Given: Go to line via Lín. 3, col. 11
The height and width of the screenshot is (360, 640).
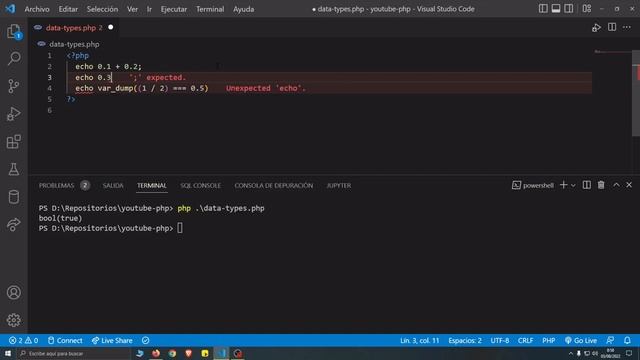Looking at the screenshot, I should pyautogui.click(x=420, y=340).
